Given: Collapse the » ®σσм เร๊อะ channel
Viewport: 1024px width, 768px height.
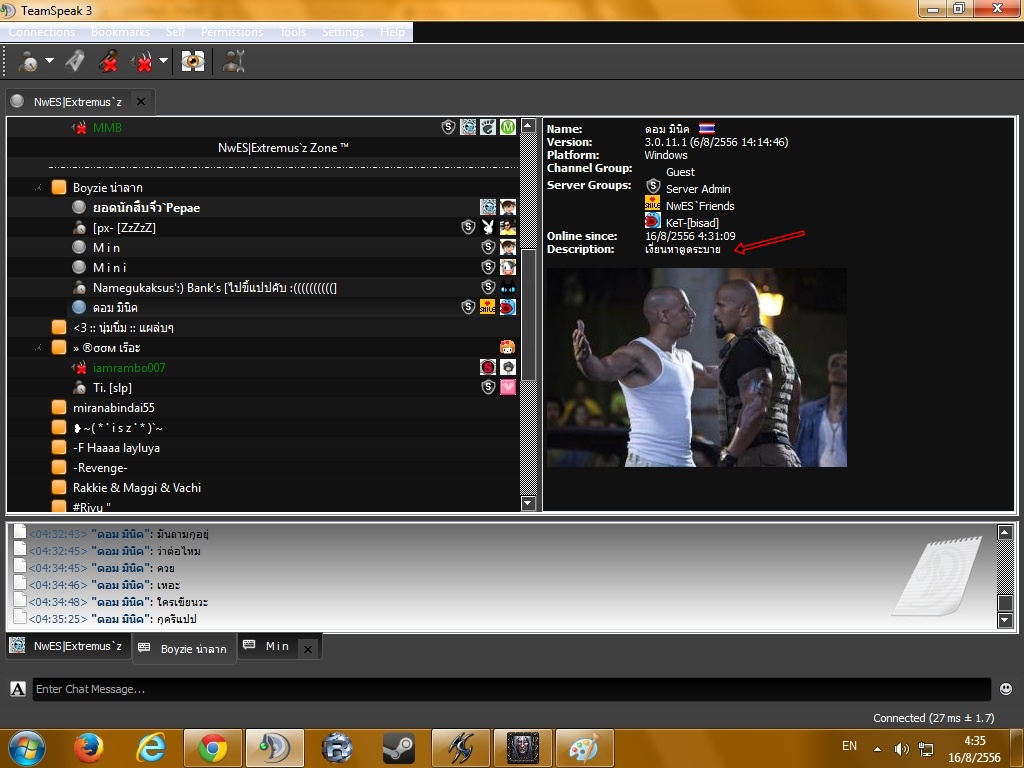Looking at the screenshot, I should 39,348.
